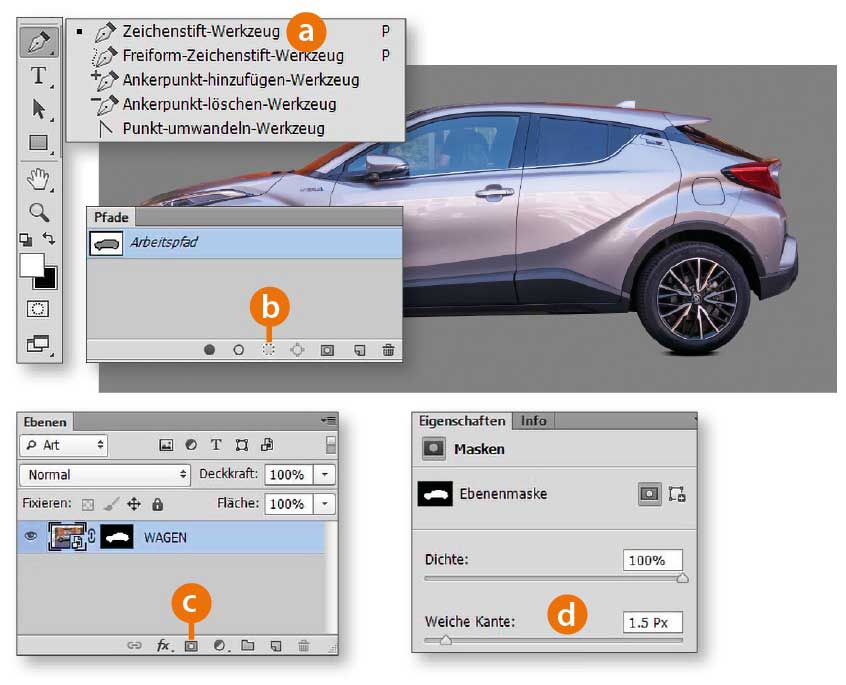The width and height of the screenshot is (846, 685).
Task: Open Ebenen panel flyout menu
Action: click(x=329, y=420)
